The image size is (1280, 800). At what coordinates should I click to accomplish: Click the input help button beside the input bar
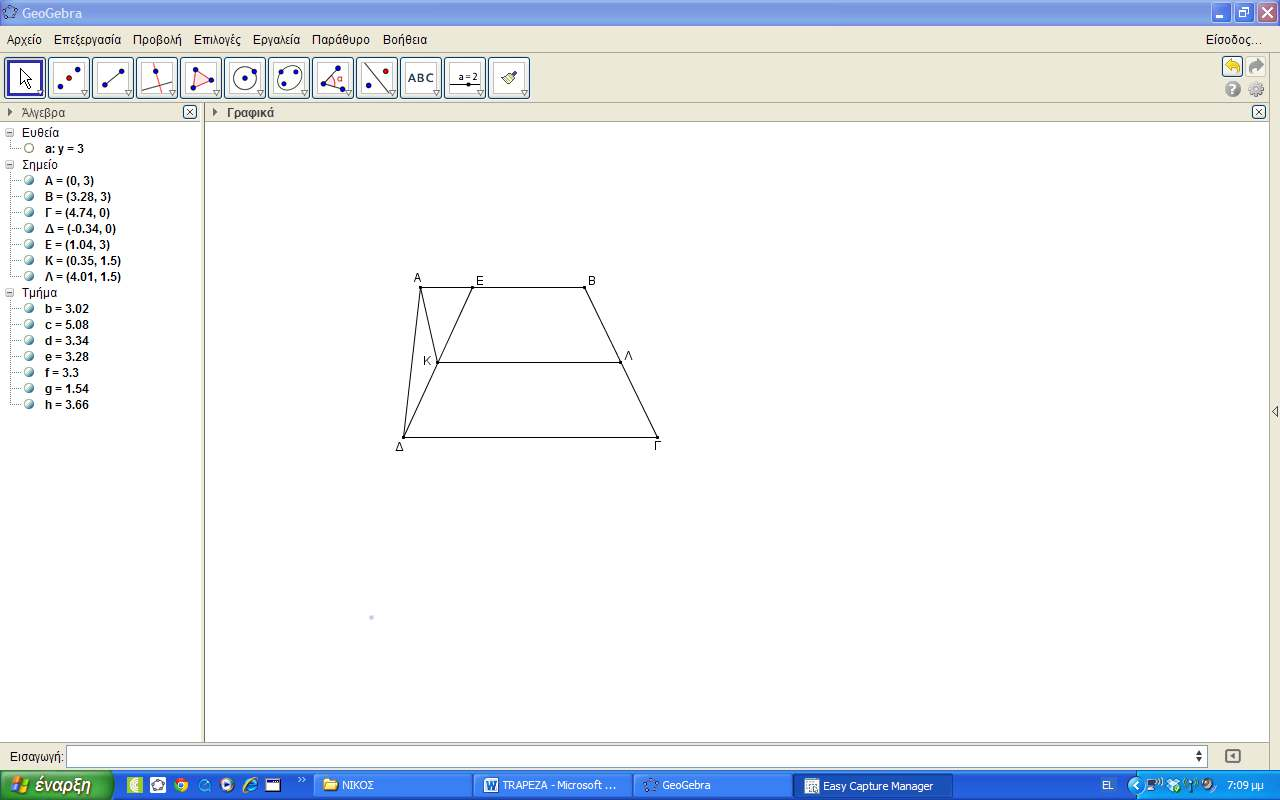[1233, 757]
